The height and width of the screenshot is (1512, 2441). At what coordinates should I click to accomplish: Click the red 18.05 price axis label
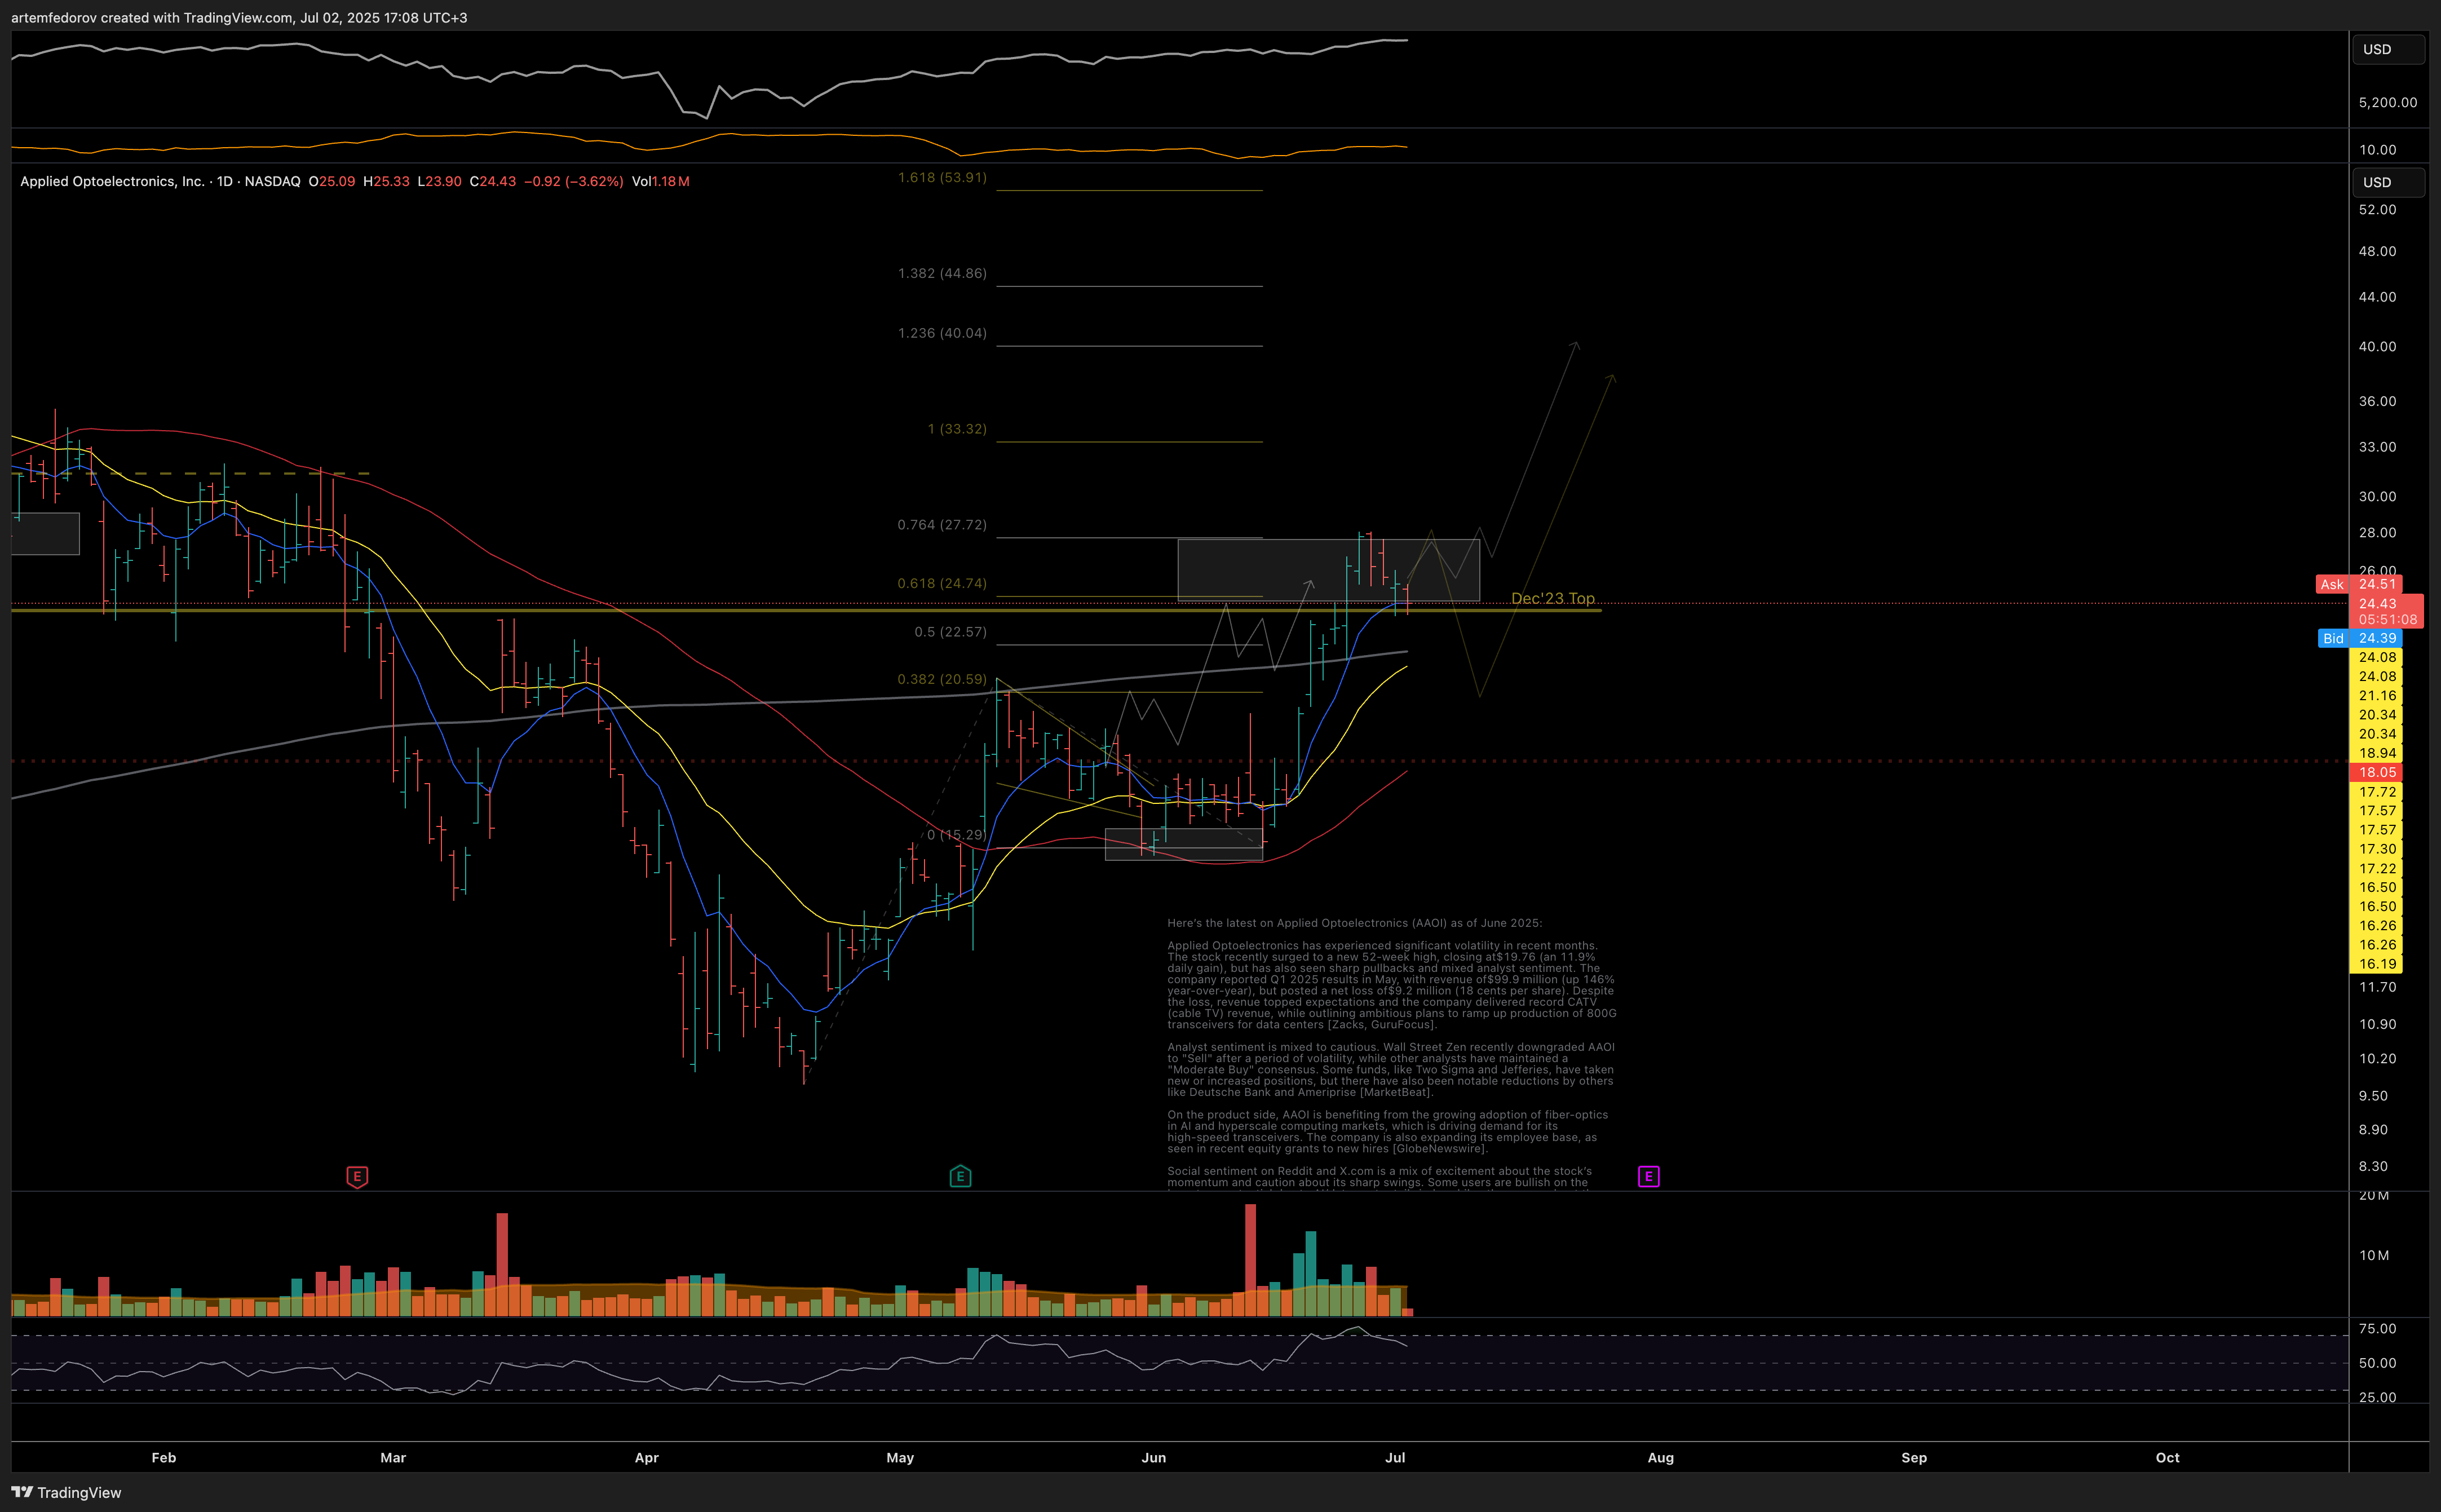click(x=2376, y=772)
